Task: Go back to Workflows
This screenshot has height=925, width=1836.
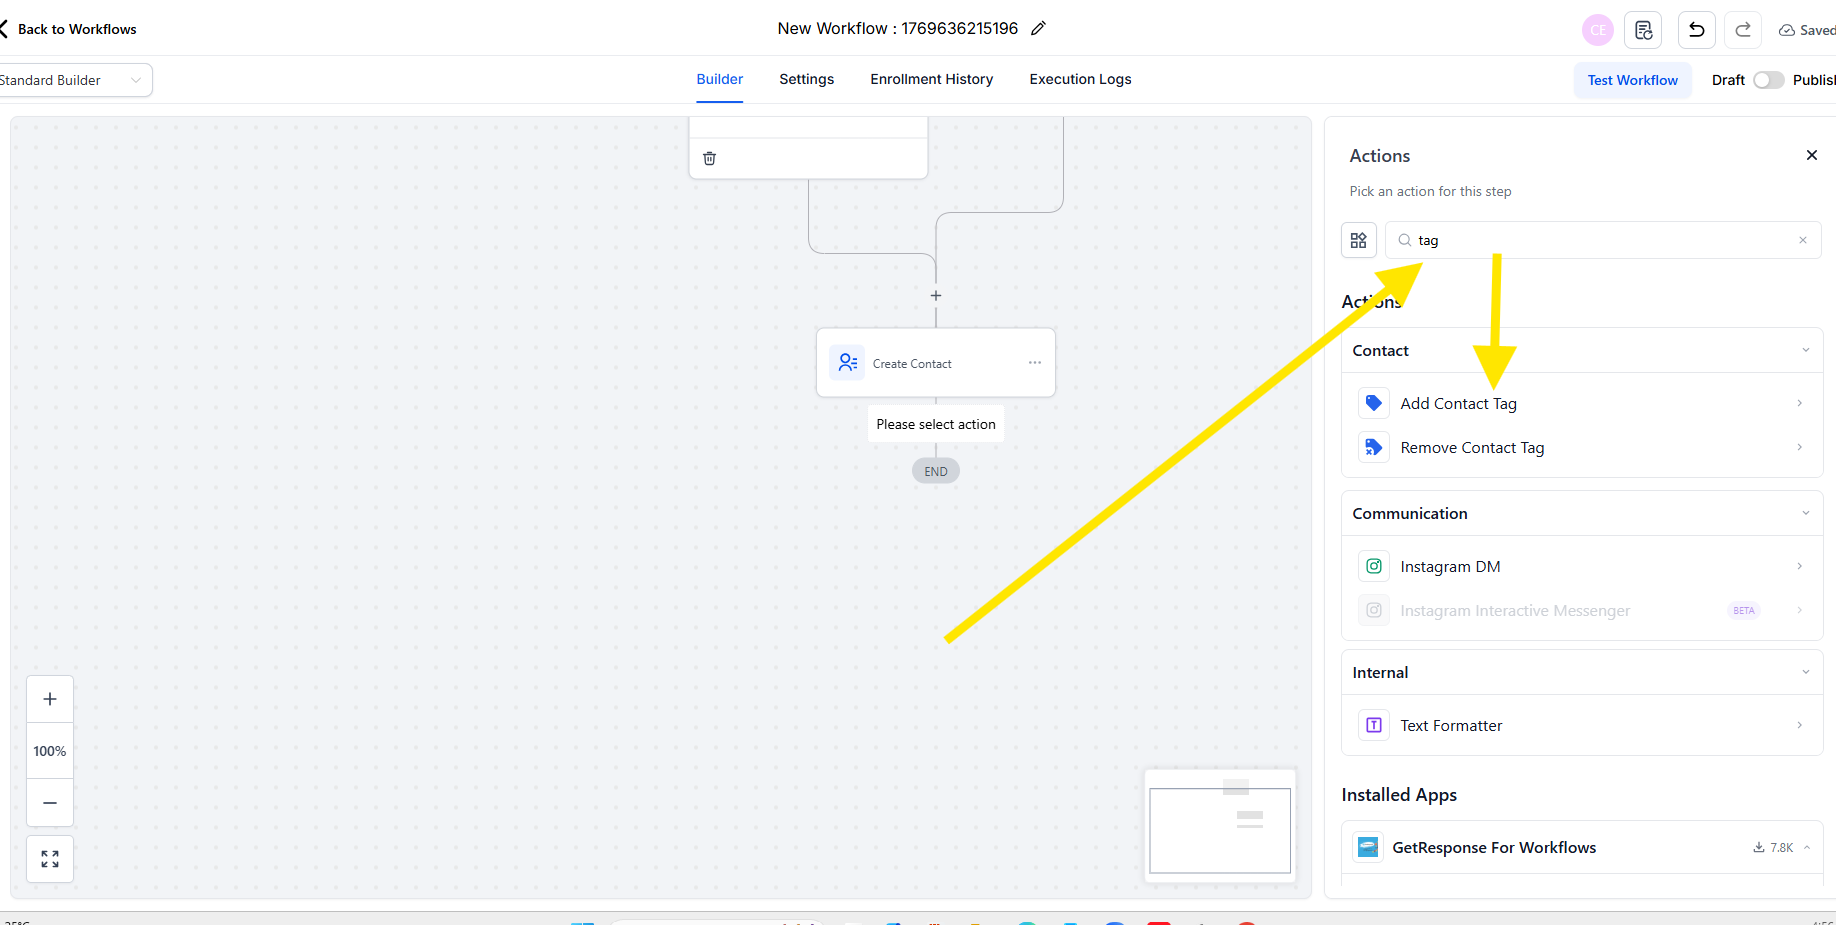Action: tap(70, 29)
